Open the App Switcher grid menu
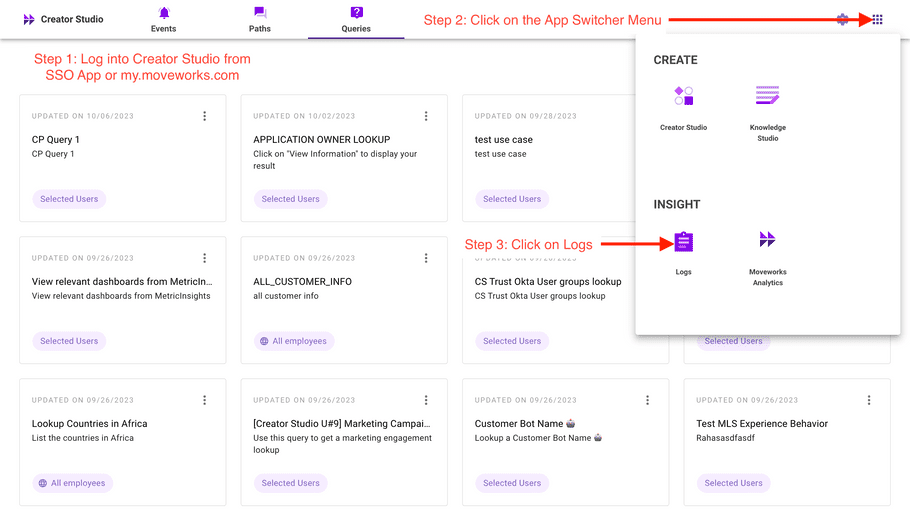Image resolution: width=910 pixels, height=518 pixels. pos(877,20)
